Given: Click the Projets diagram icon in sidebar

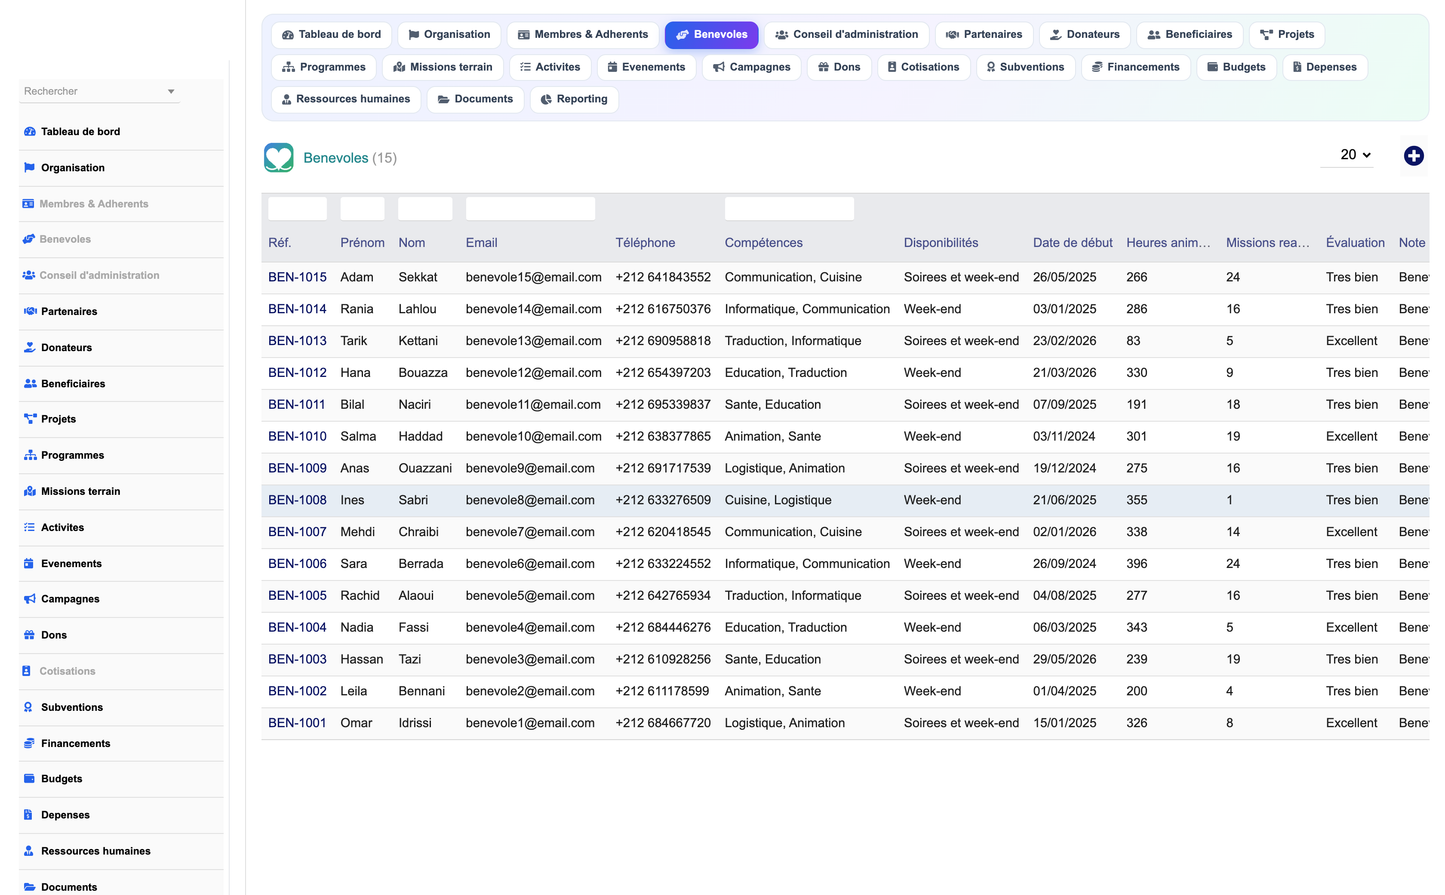Looking at the screenshot, I should coord(30,419).
